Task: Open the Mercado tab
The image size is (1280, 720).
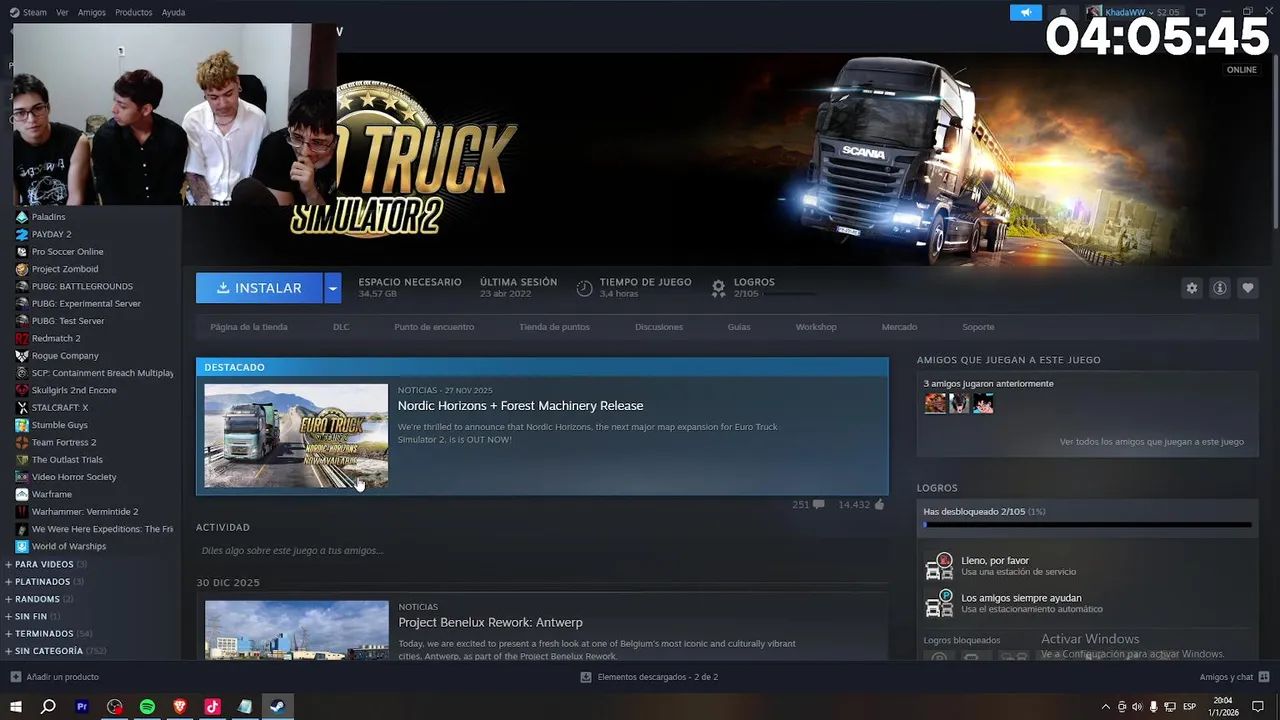Action: click(x=899, y=327)
